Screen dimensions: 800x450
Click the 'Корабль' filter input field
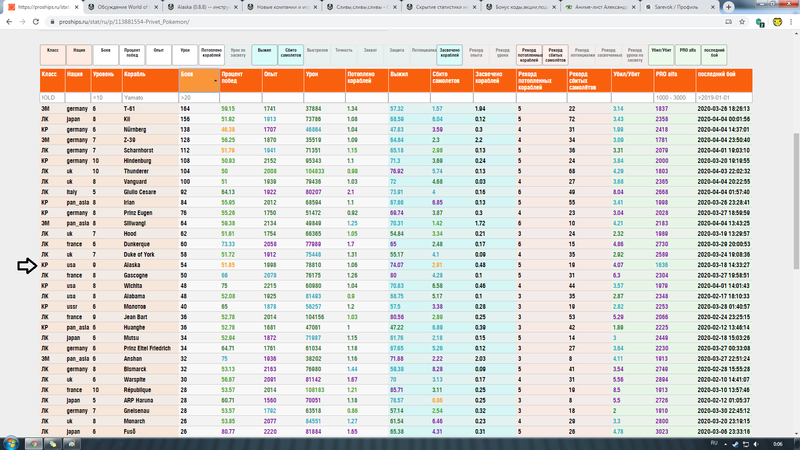point(149,97)
